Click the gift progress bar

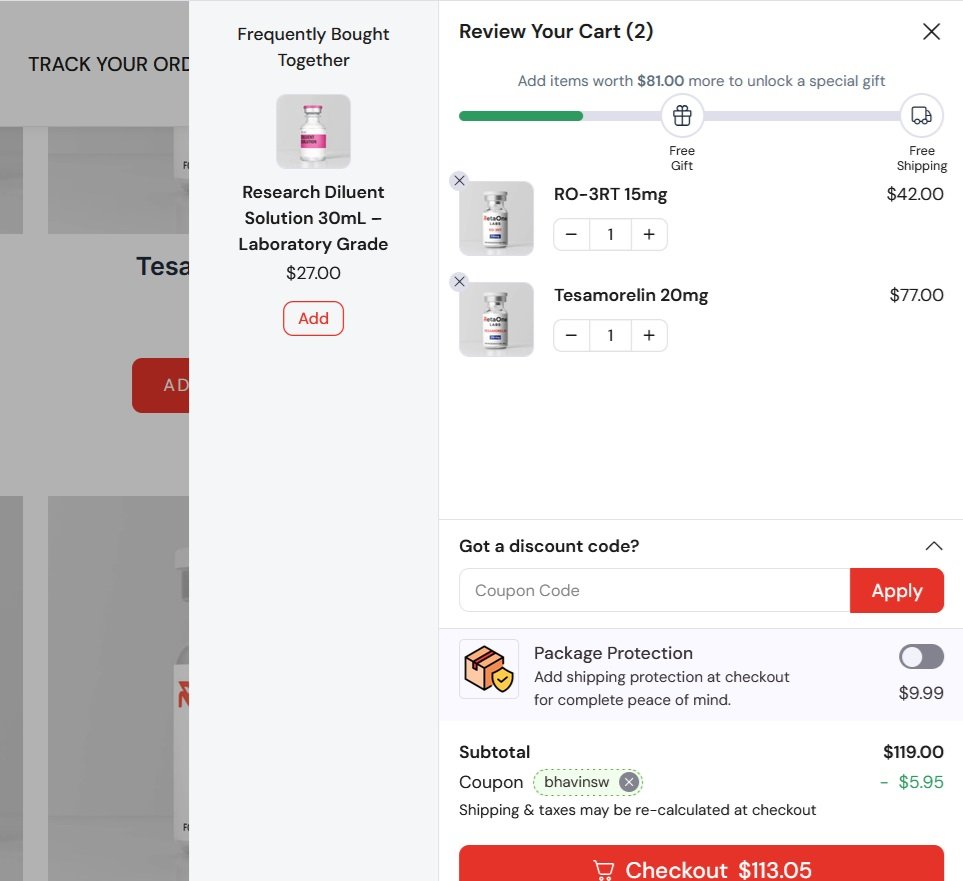coord(679,116)
